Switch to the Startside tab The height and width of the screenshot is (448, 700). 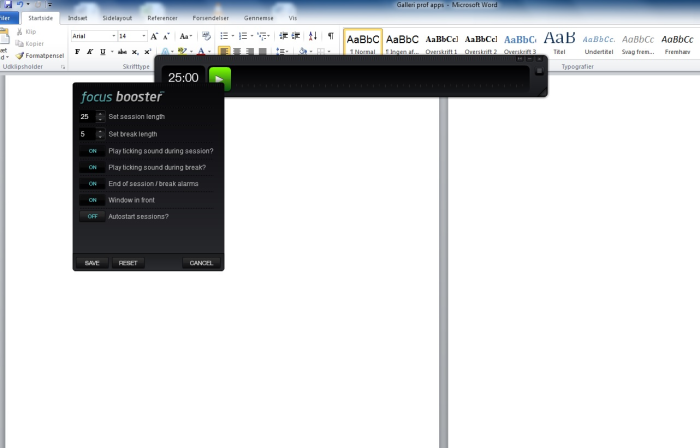(41, 18)
